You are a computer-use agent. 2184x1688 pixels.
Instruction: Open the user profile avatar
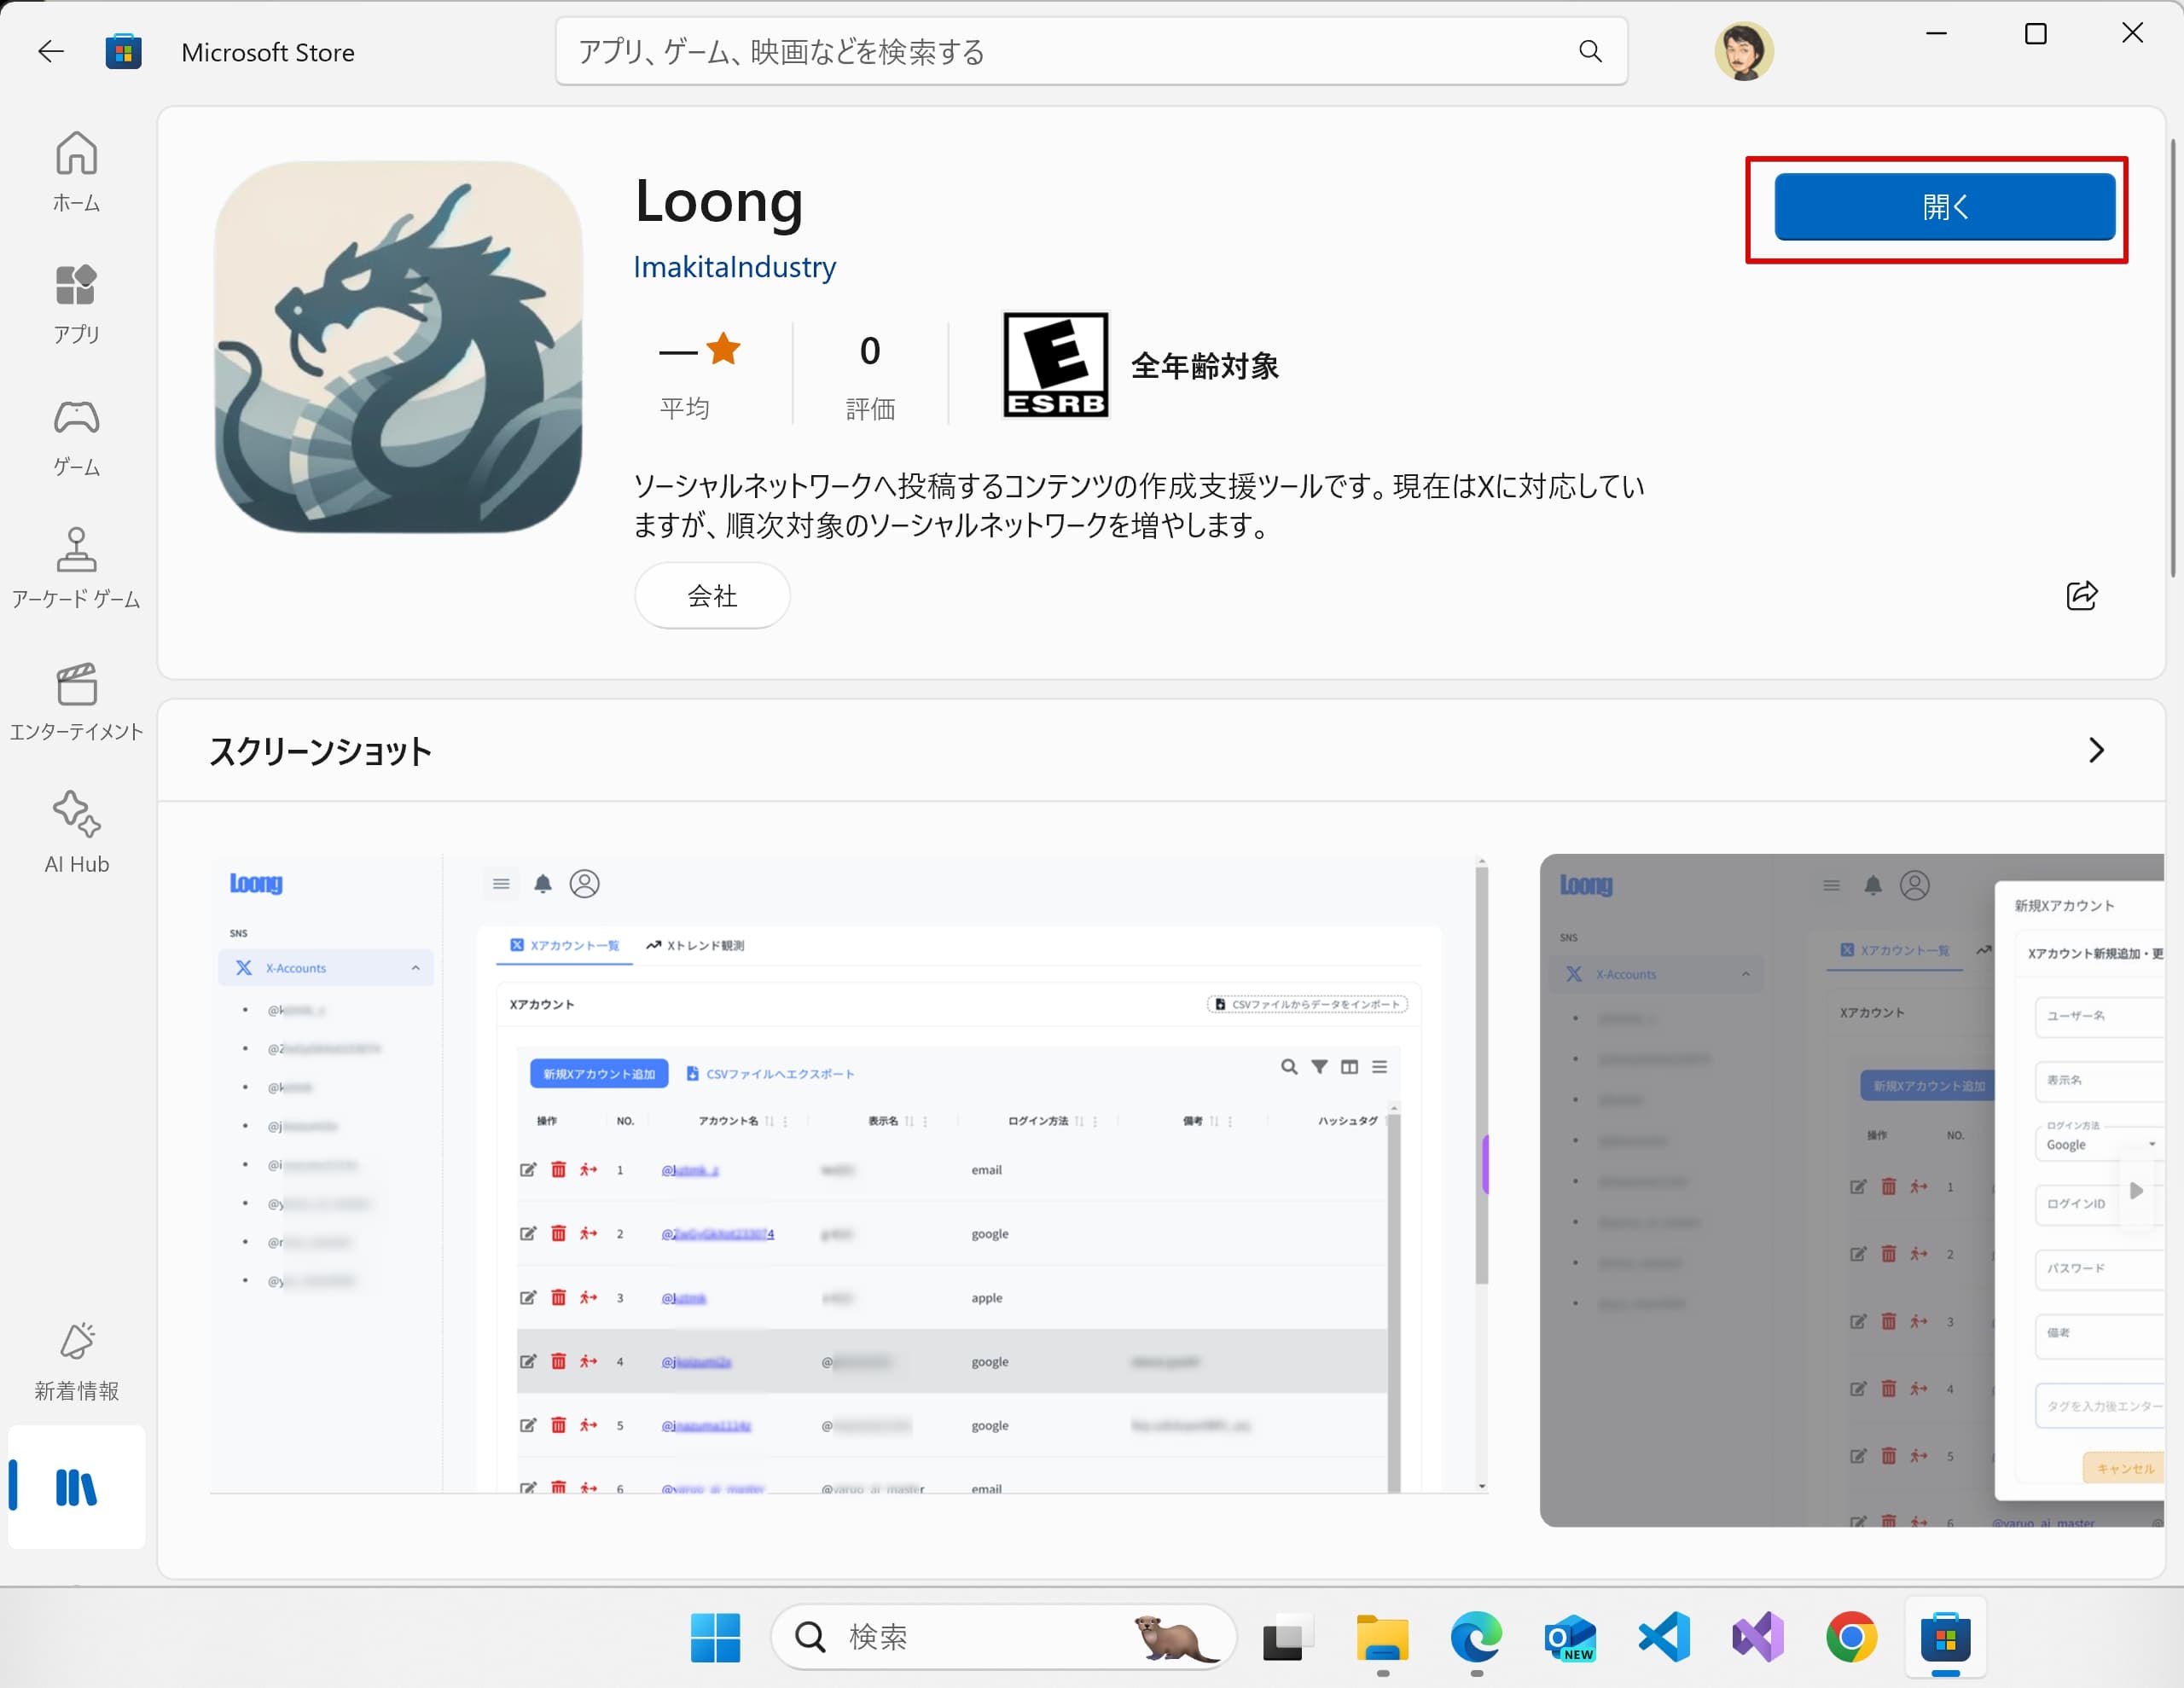tap(1743, 51)
